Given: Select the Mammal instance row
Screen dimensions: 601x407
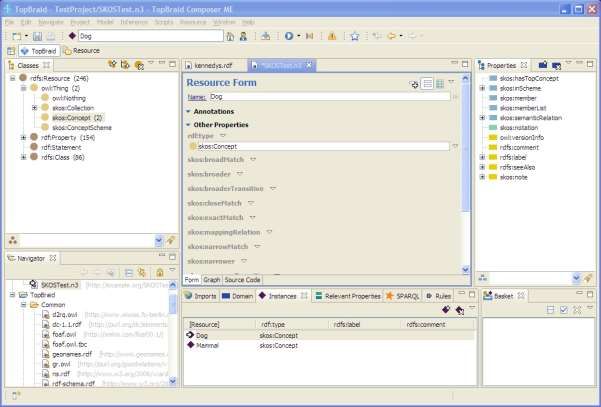Looking at the screenshot, I should coord(328,345).
